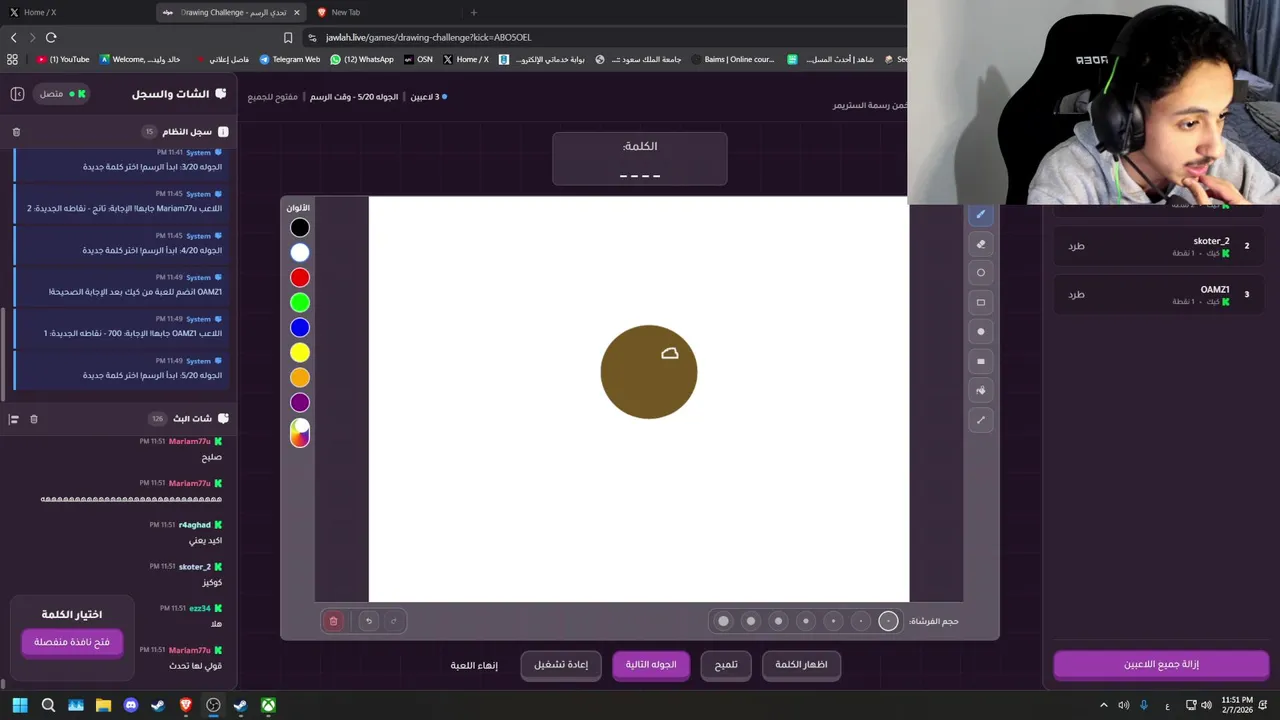This screenshot has width=1280, height=720.
Task: Choose the third-smallest brush size
Action: [x=833, y=621]
